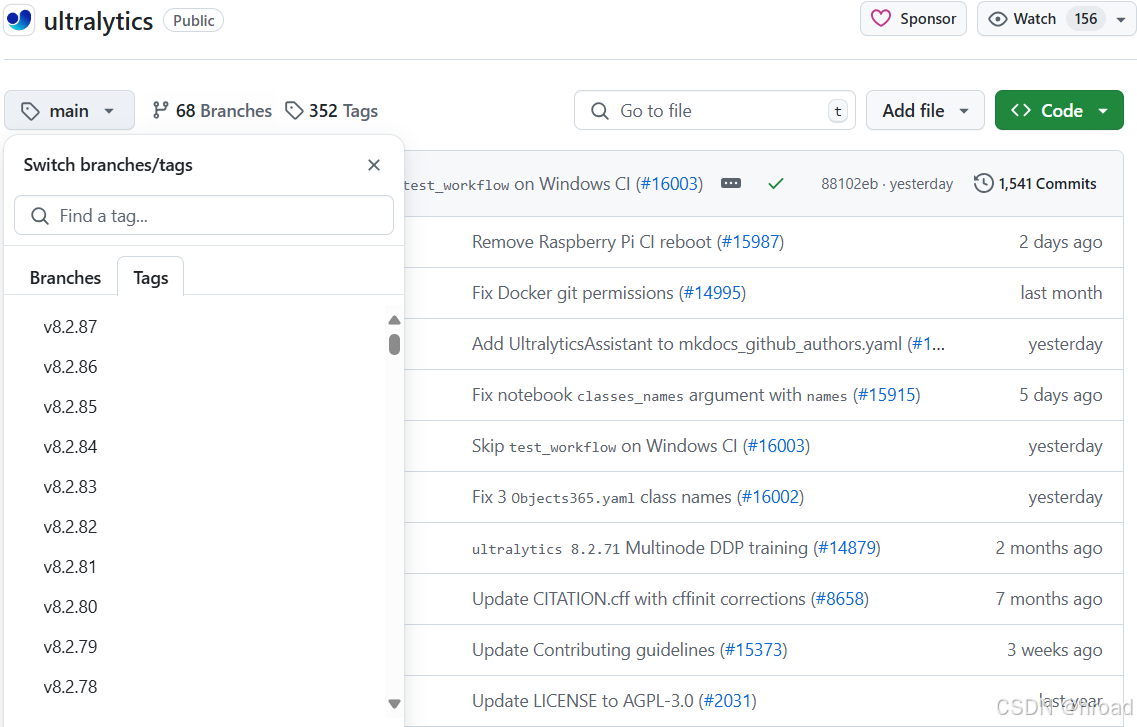View the 68 Branches link
Screen dimensions: 1137x727
coord(212,111)
